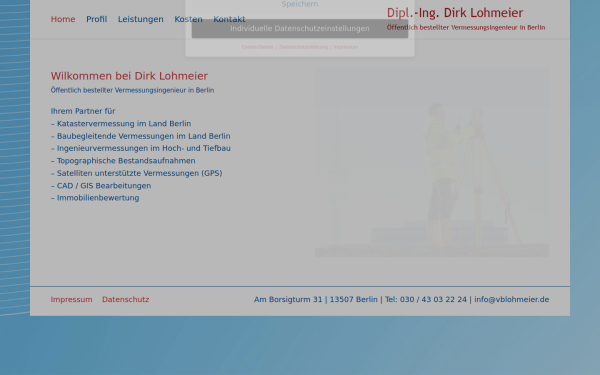Click header subtitle Öffentlich bestellter Vermessungsingenieur

466,28
